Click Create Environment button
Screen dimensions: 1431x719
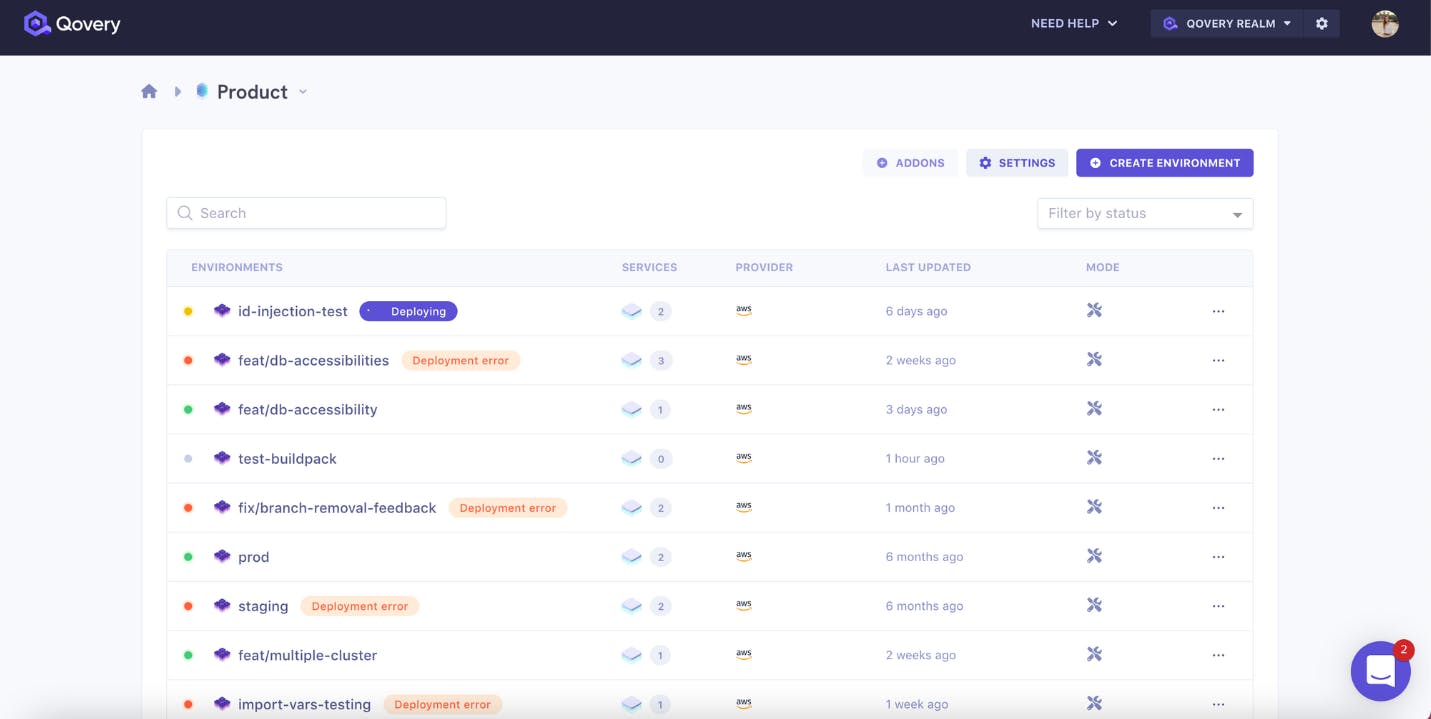point(1165,163)
